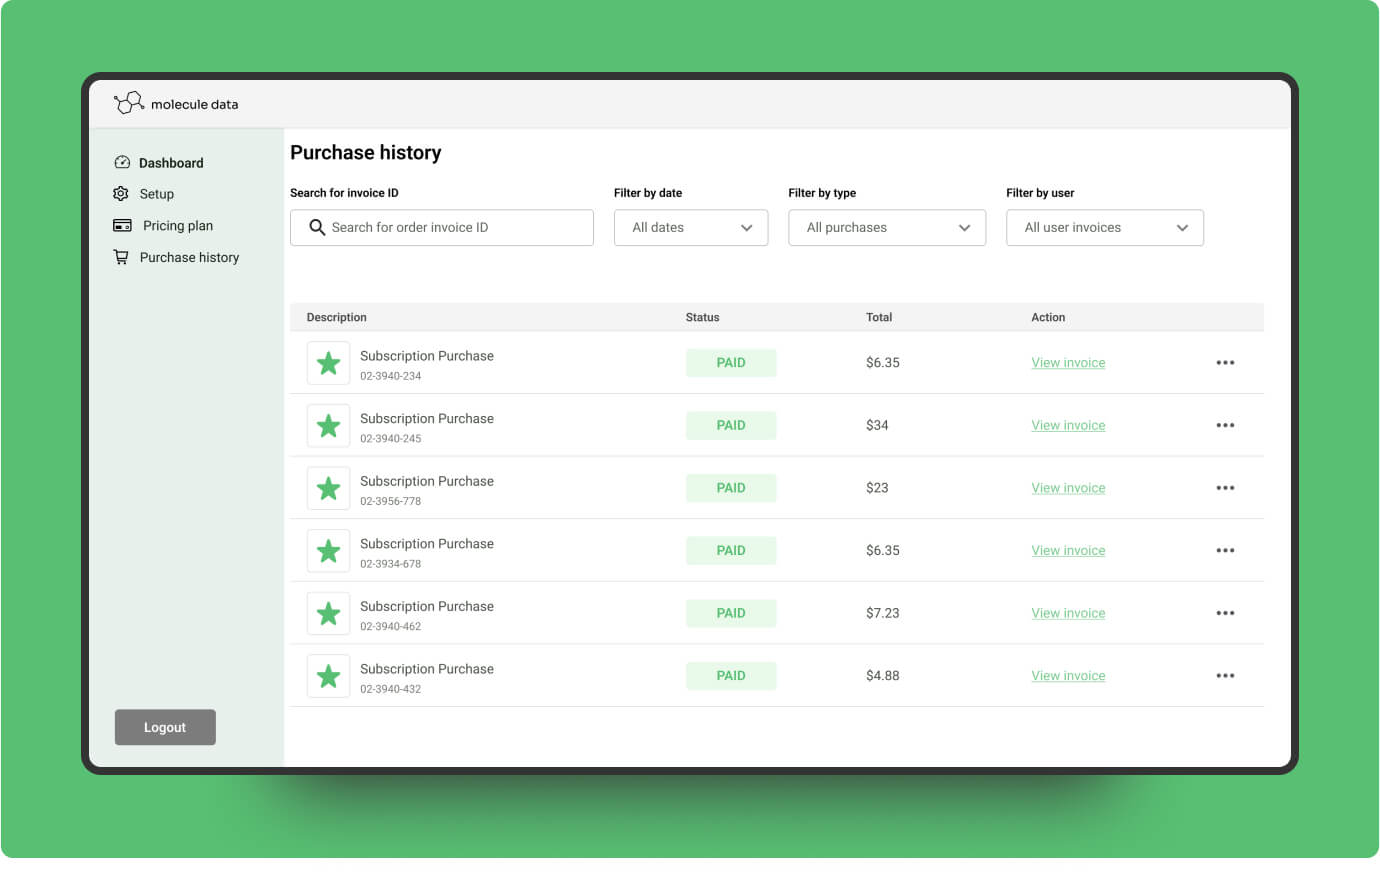
Task: Open the All purchases type filter
Action: [886, 228]
